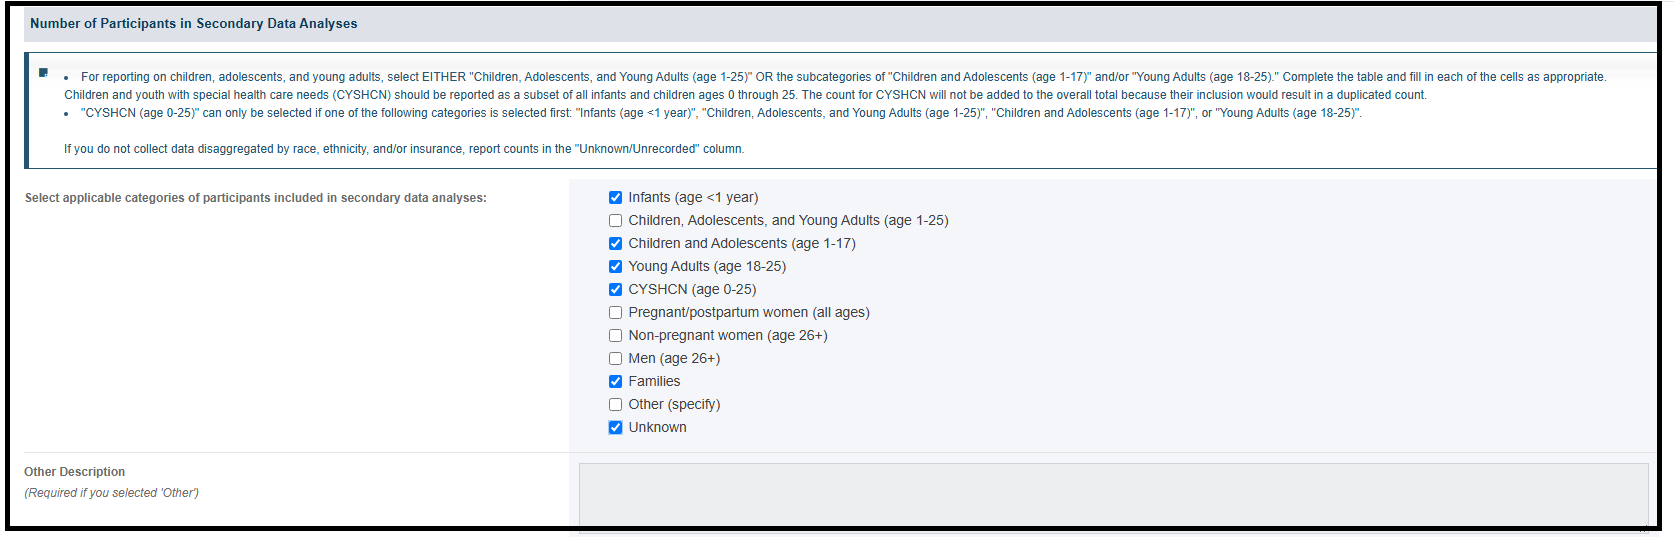The width and height of the screenshot is (1679, 537).
Task: Click the 'Pregnant/postpartum women (all ages)' label text
Action: pyautogui.click(x=749, y=313)
